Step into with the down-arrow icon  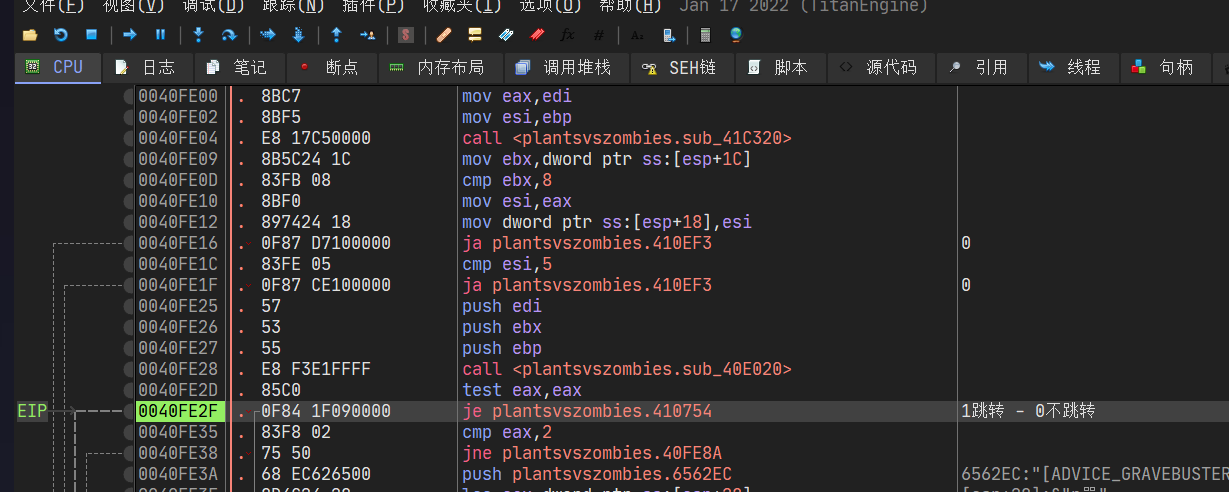(x=198, y=35)
